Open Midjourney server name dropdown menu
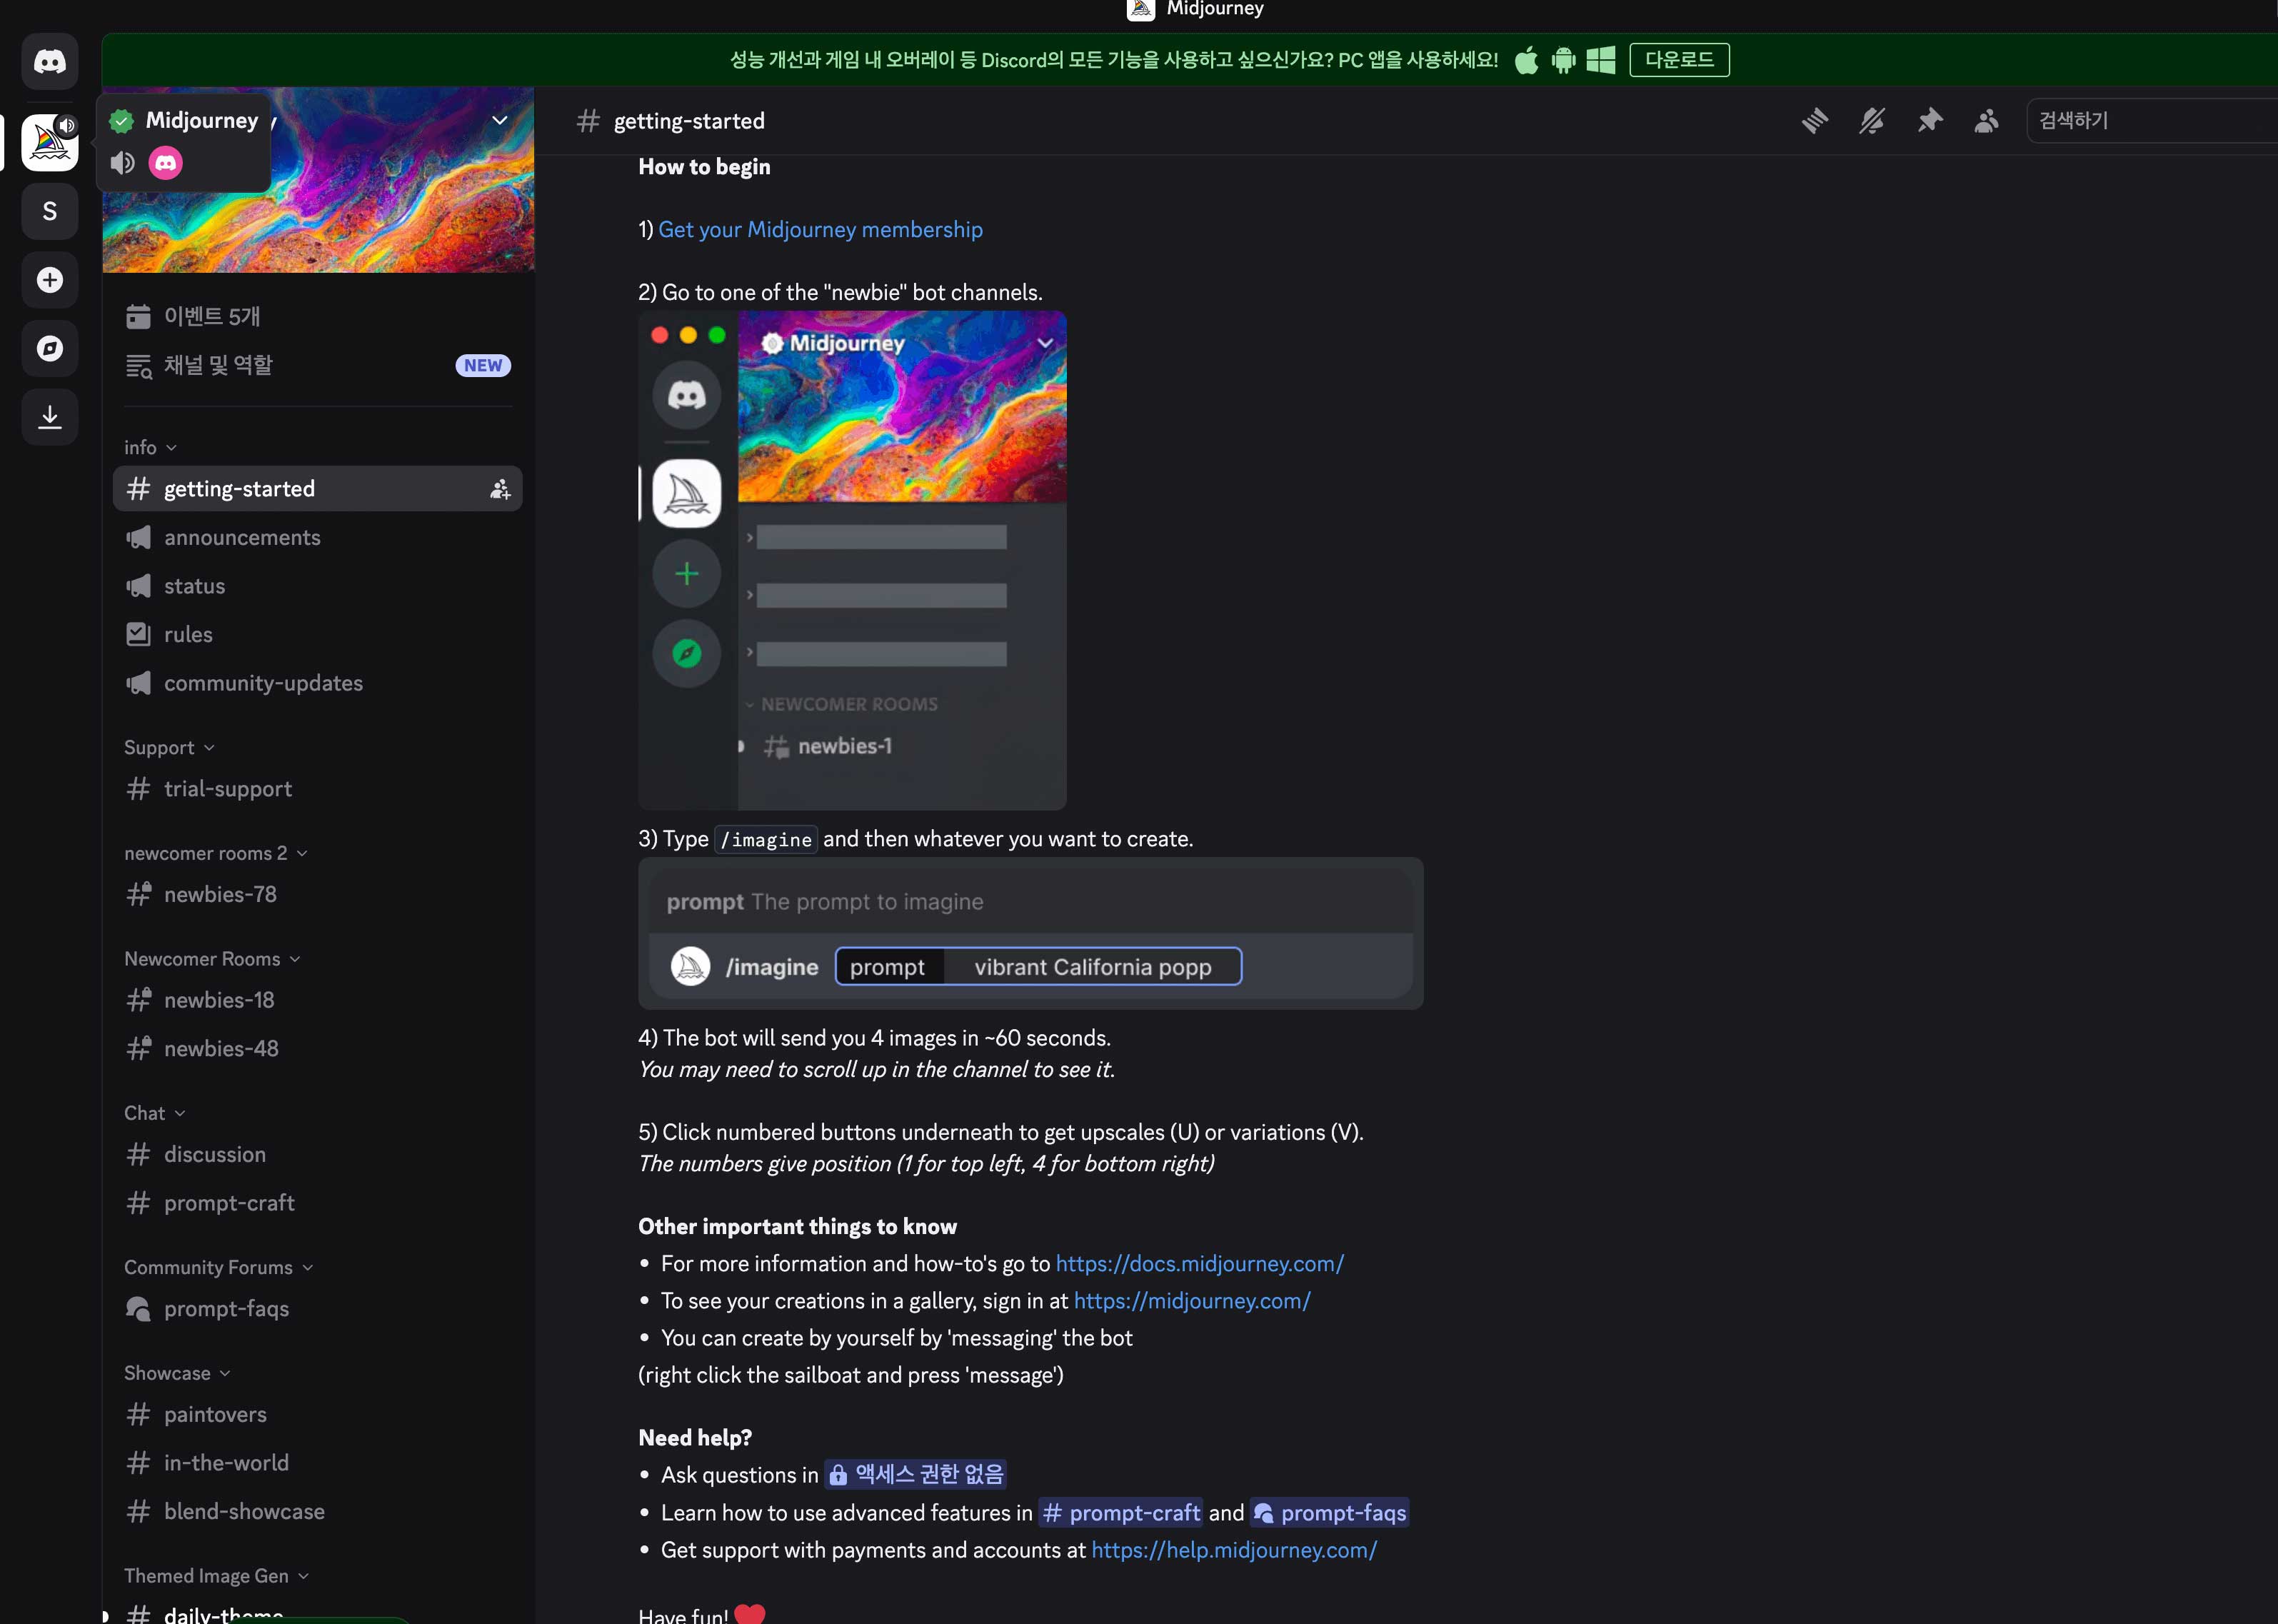Screen dimensions: 2278x1624 [499, 121]
